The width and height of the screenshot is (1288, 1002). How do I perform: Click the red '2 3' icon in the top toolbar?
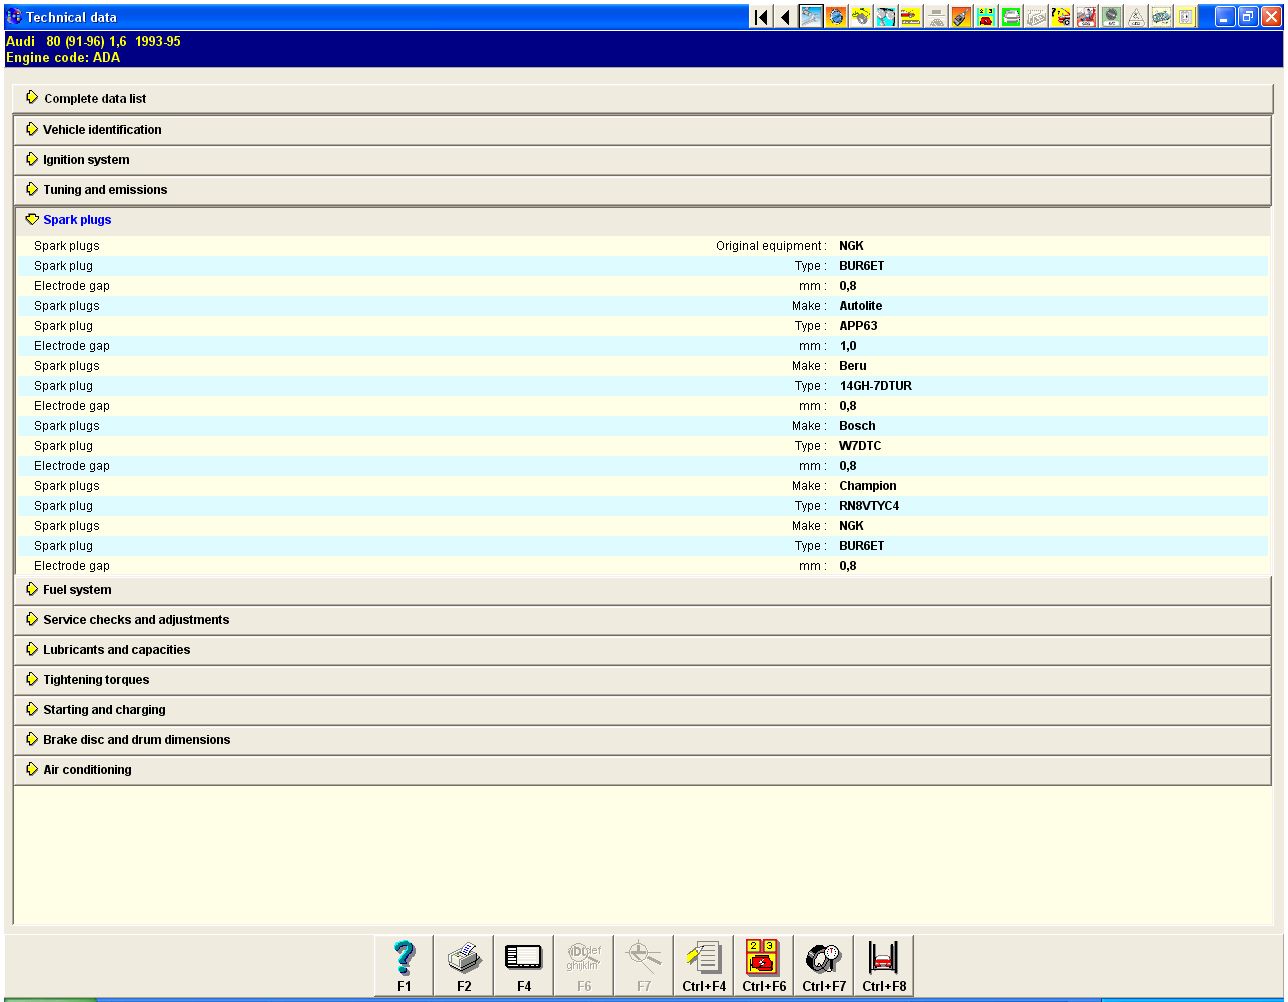(x=986, y=17)
